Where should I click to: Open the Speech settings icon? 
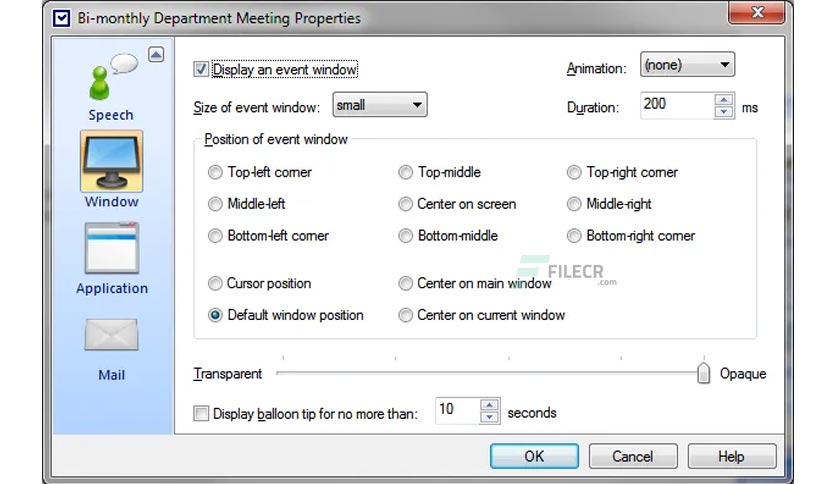[x=112, y=78]
